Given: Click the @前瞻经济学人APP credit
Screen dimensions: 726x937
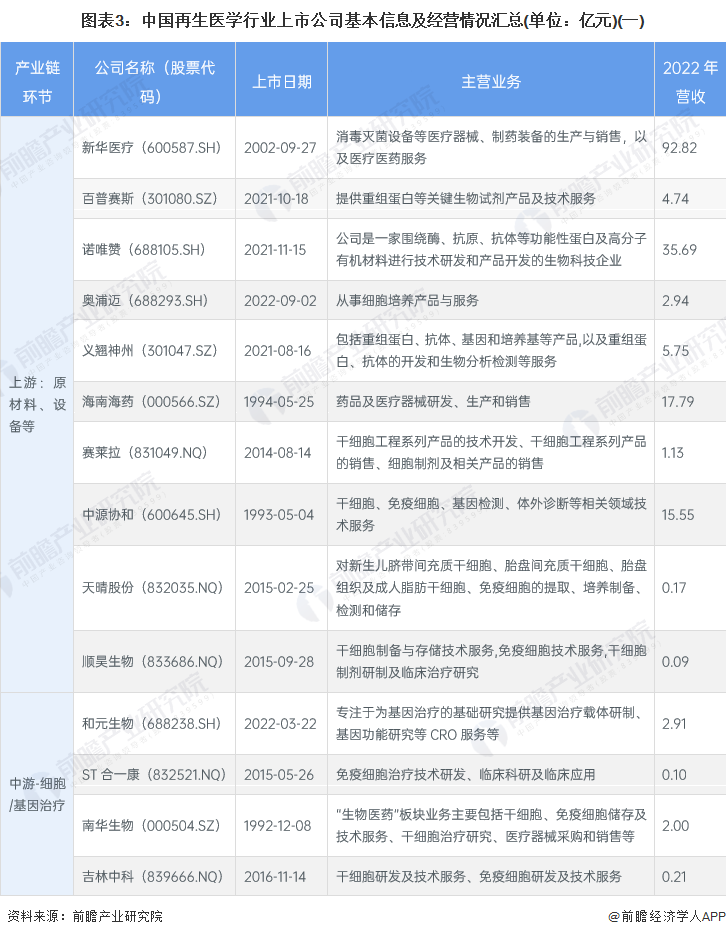Looking at the screenshot, I should 667,916.
